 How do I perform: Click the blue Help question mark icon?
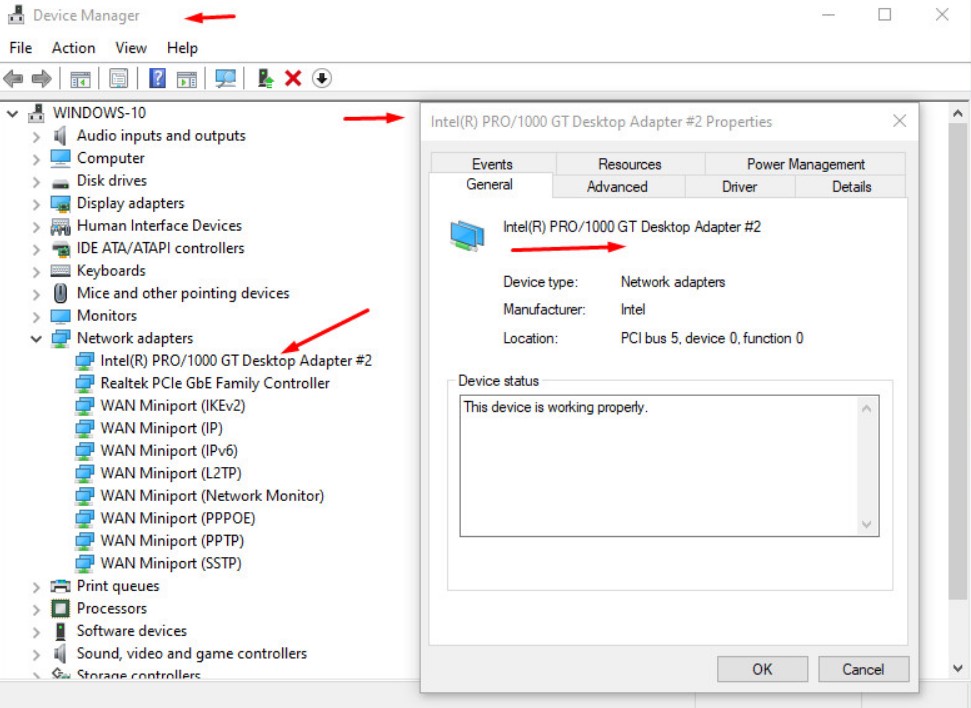tap(157, 79)
